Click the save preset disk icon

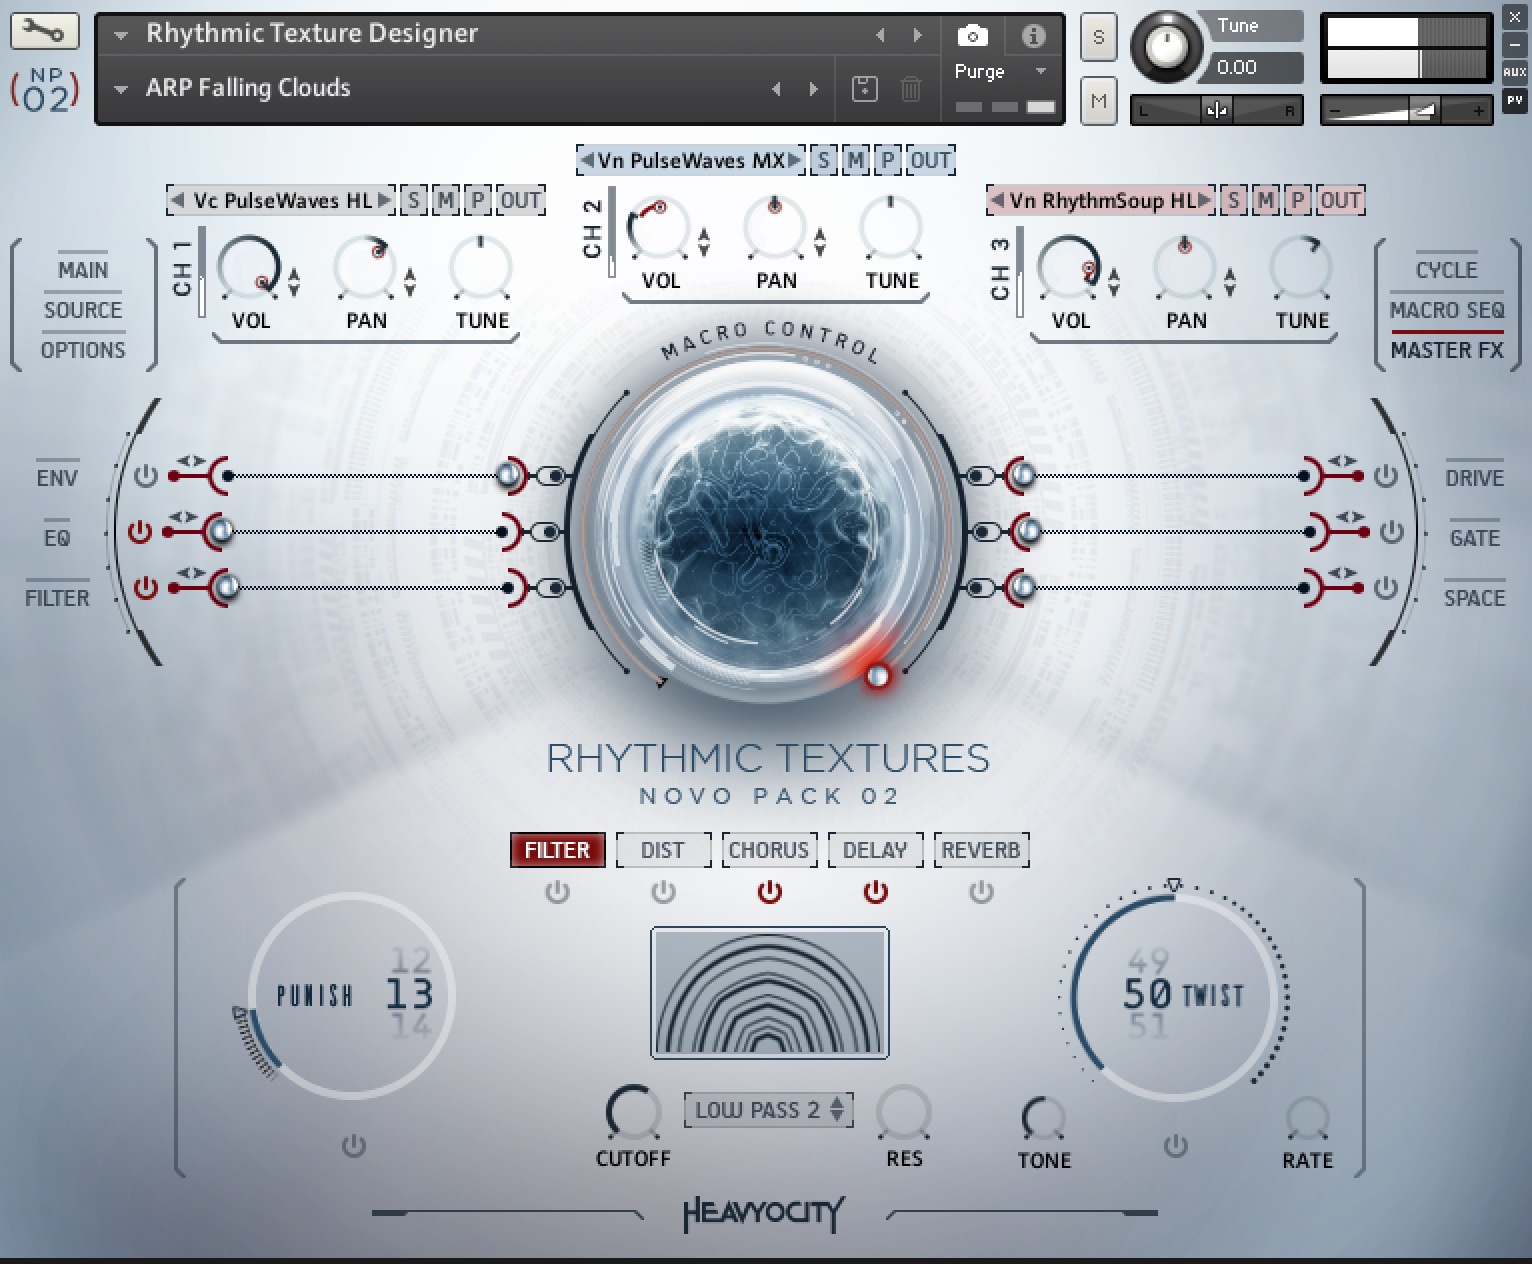pyautogui.click(x=864, y=89)
